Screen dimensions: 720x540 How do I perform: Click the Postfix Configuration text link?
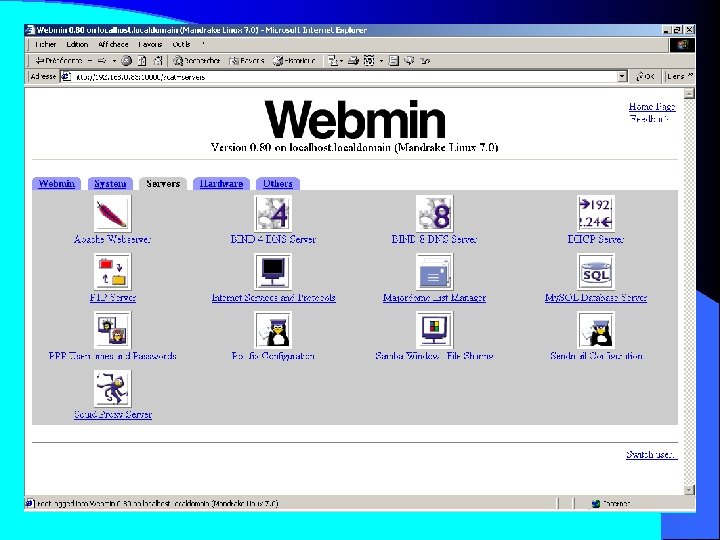click(273, 356)
